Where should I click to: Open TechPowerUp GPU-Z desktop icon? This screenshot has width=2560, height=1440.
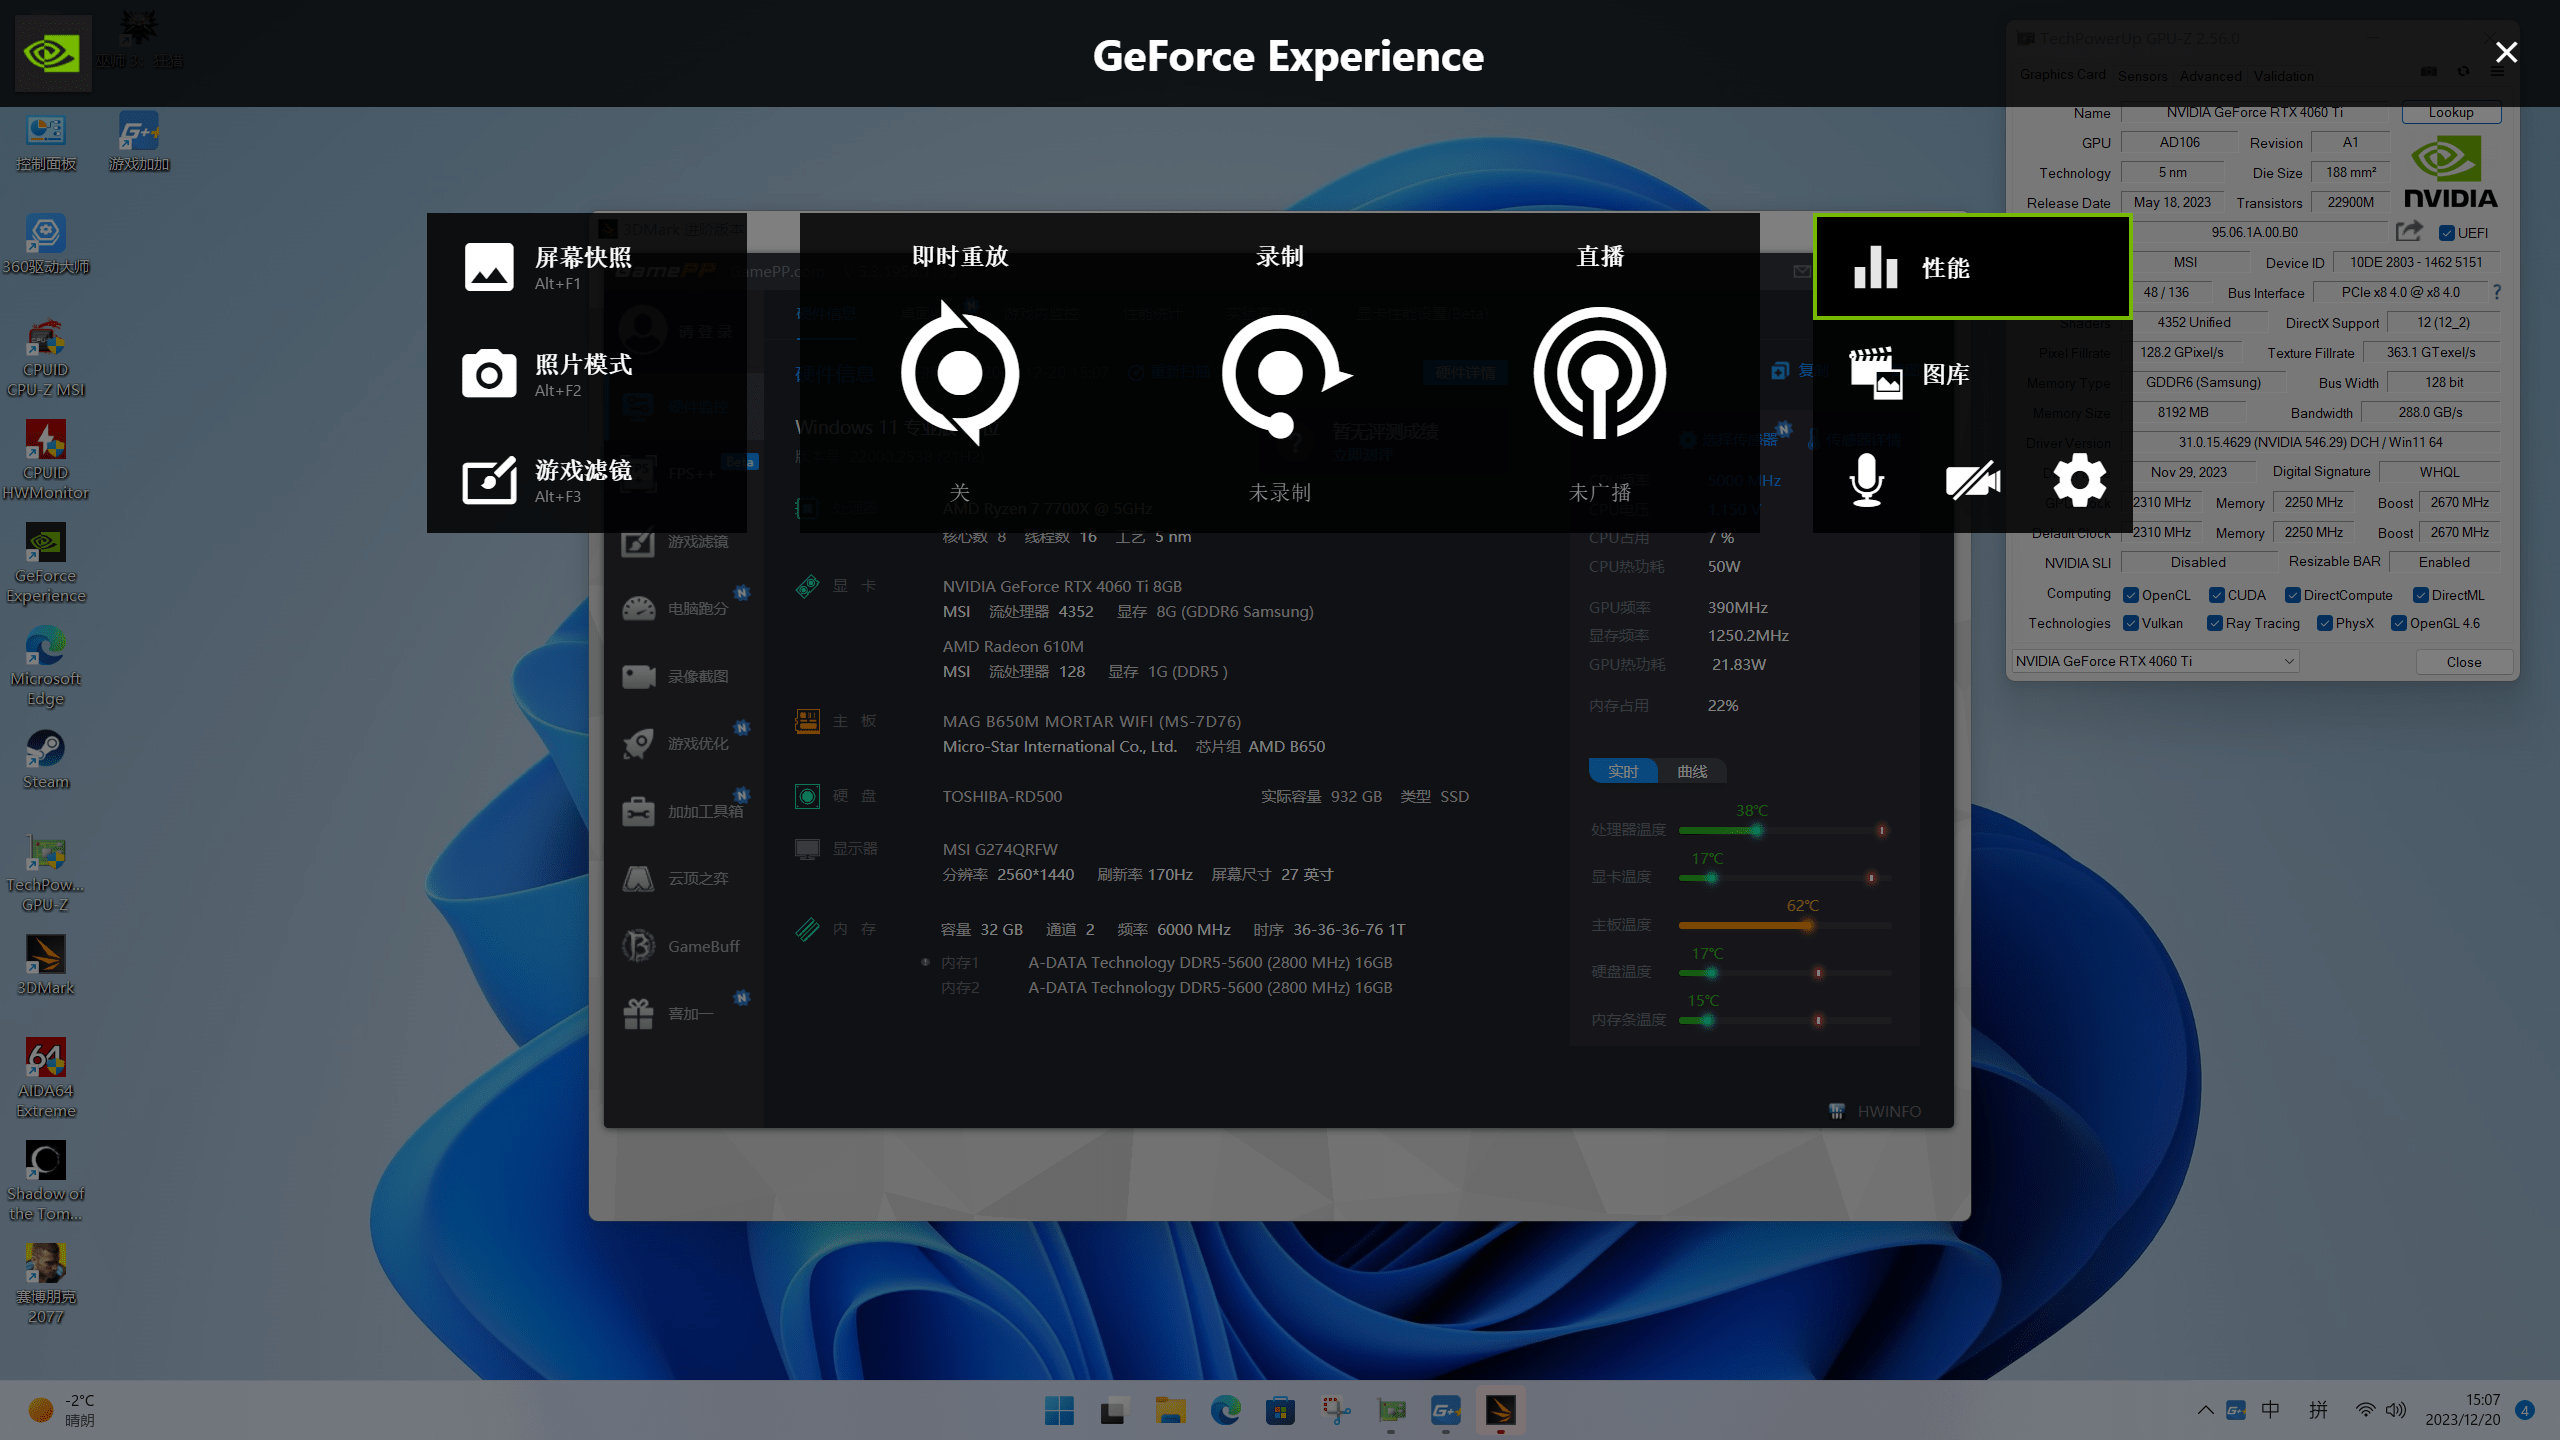point(46,873)
